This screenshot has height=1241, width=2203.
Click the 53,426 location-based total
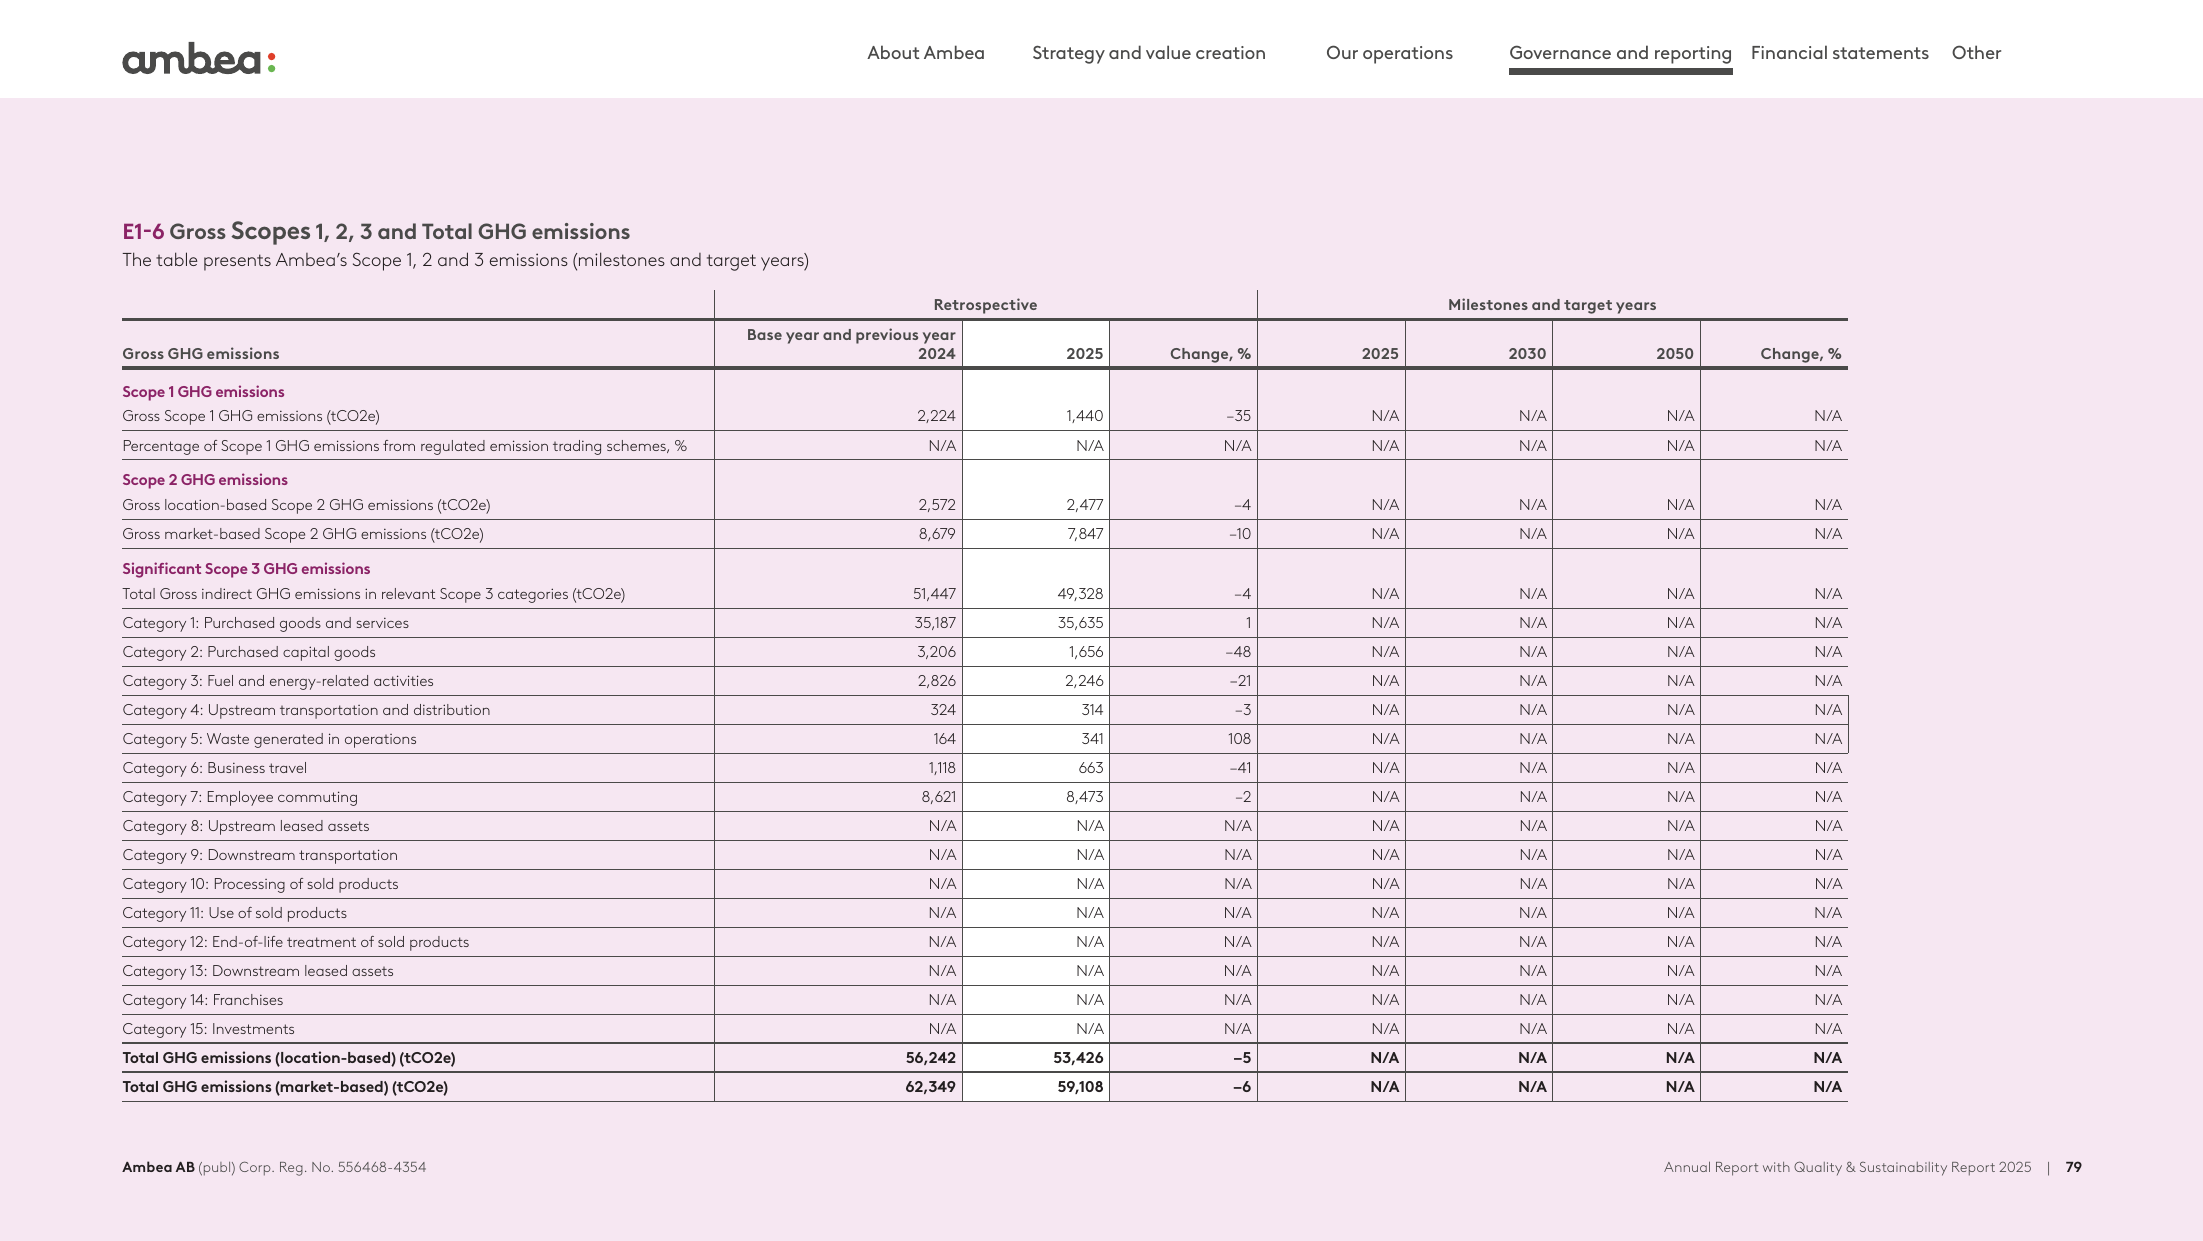[1078, 1058]
